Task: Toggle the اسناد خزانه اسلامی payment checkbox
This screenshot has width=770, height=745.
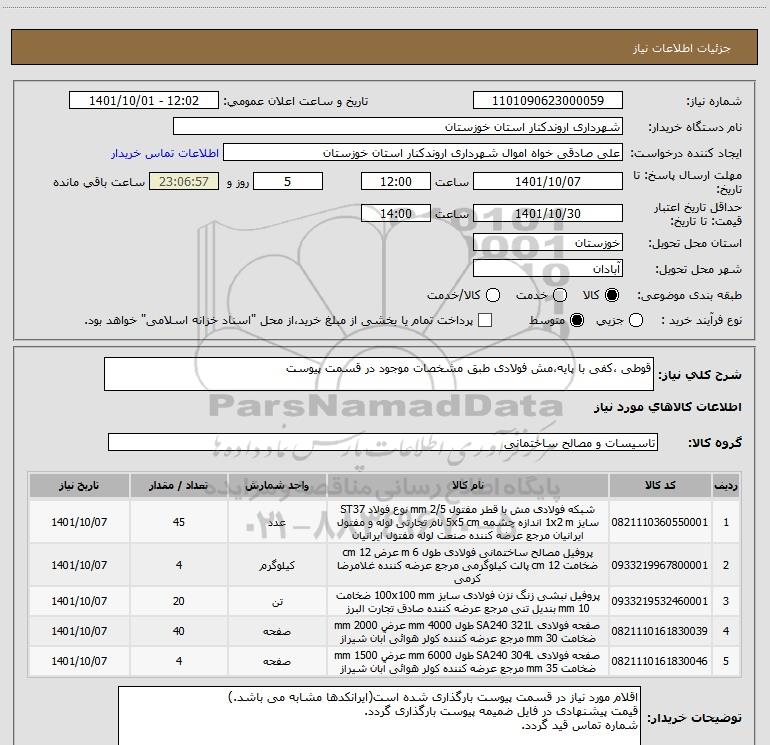Action: (x=485, y=321)
